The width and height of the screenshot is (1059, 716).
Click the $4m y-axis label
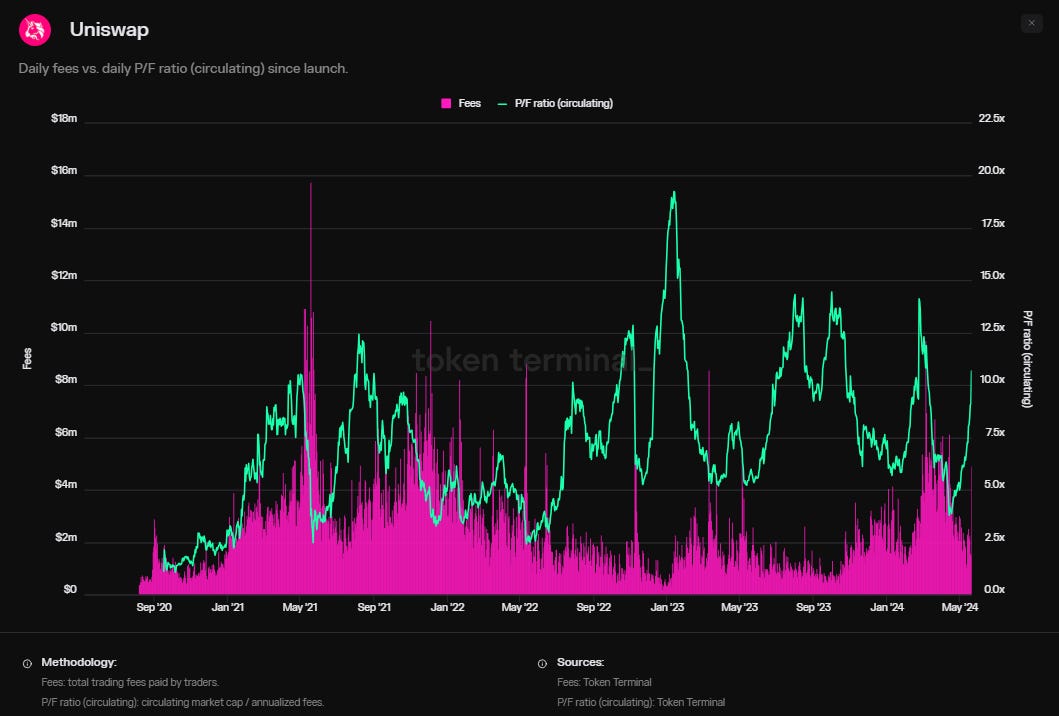[66, 484]
